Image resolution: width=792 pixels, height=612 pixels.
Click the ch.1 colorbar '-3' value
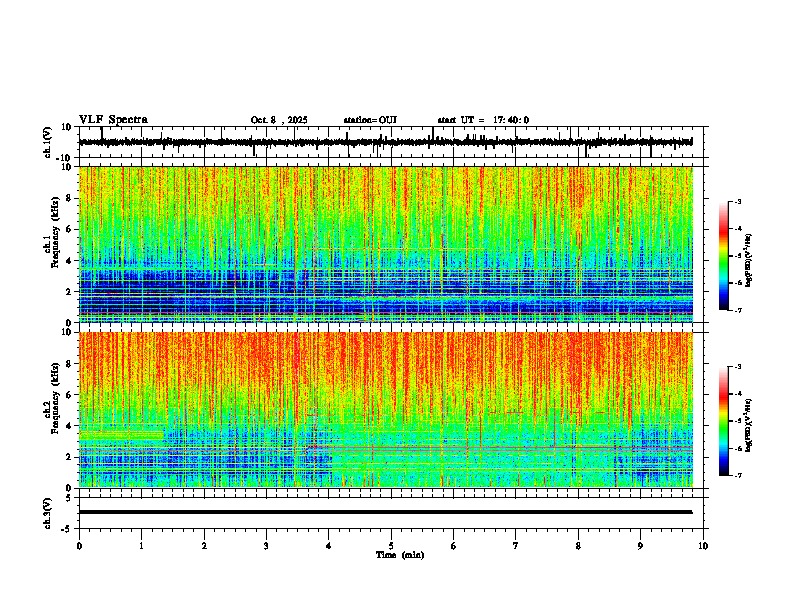click(738, 202)
